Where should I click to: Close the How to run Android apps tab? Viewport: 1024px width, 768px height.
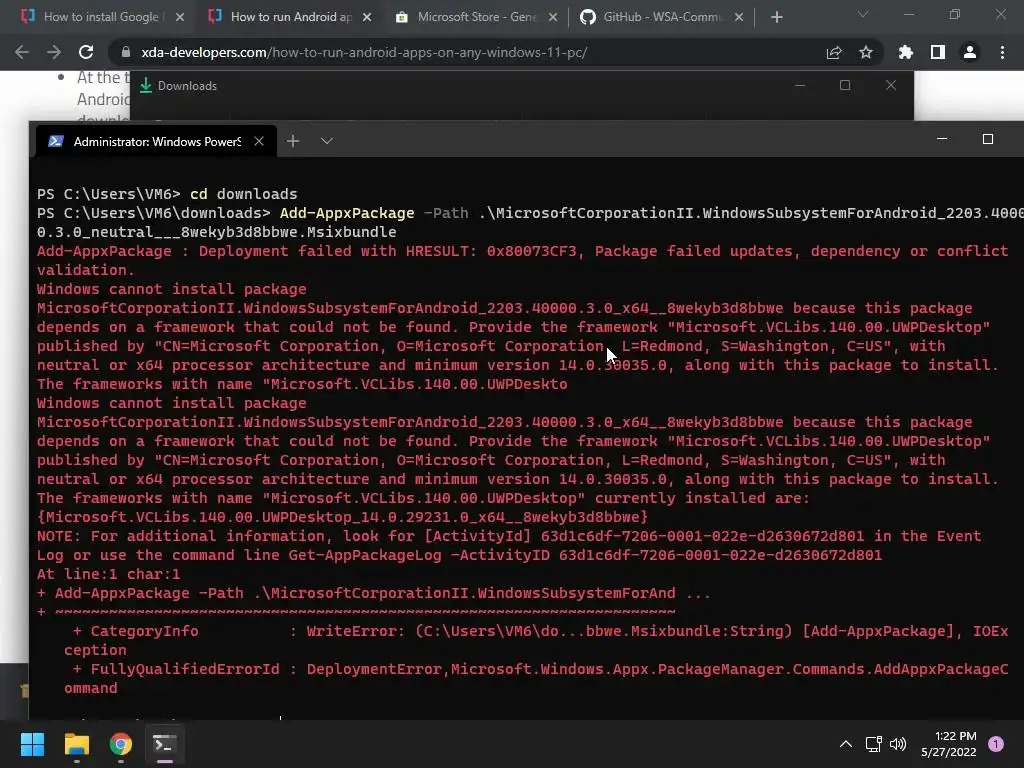tap(367, 17)
